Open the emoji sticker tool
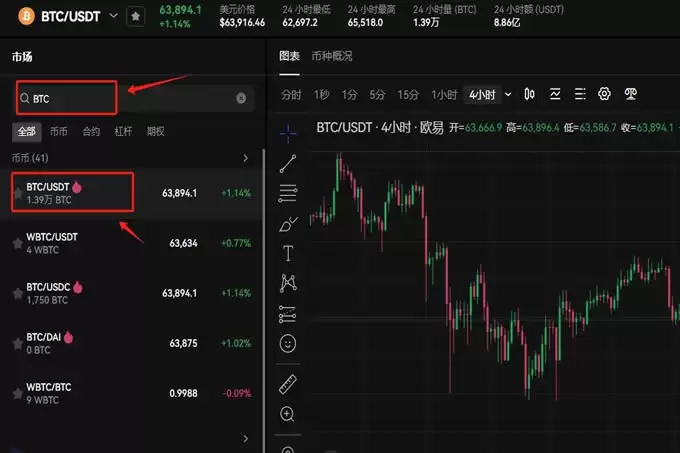This screenshot has width=680, height=453. 288,343
